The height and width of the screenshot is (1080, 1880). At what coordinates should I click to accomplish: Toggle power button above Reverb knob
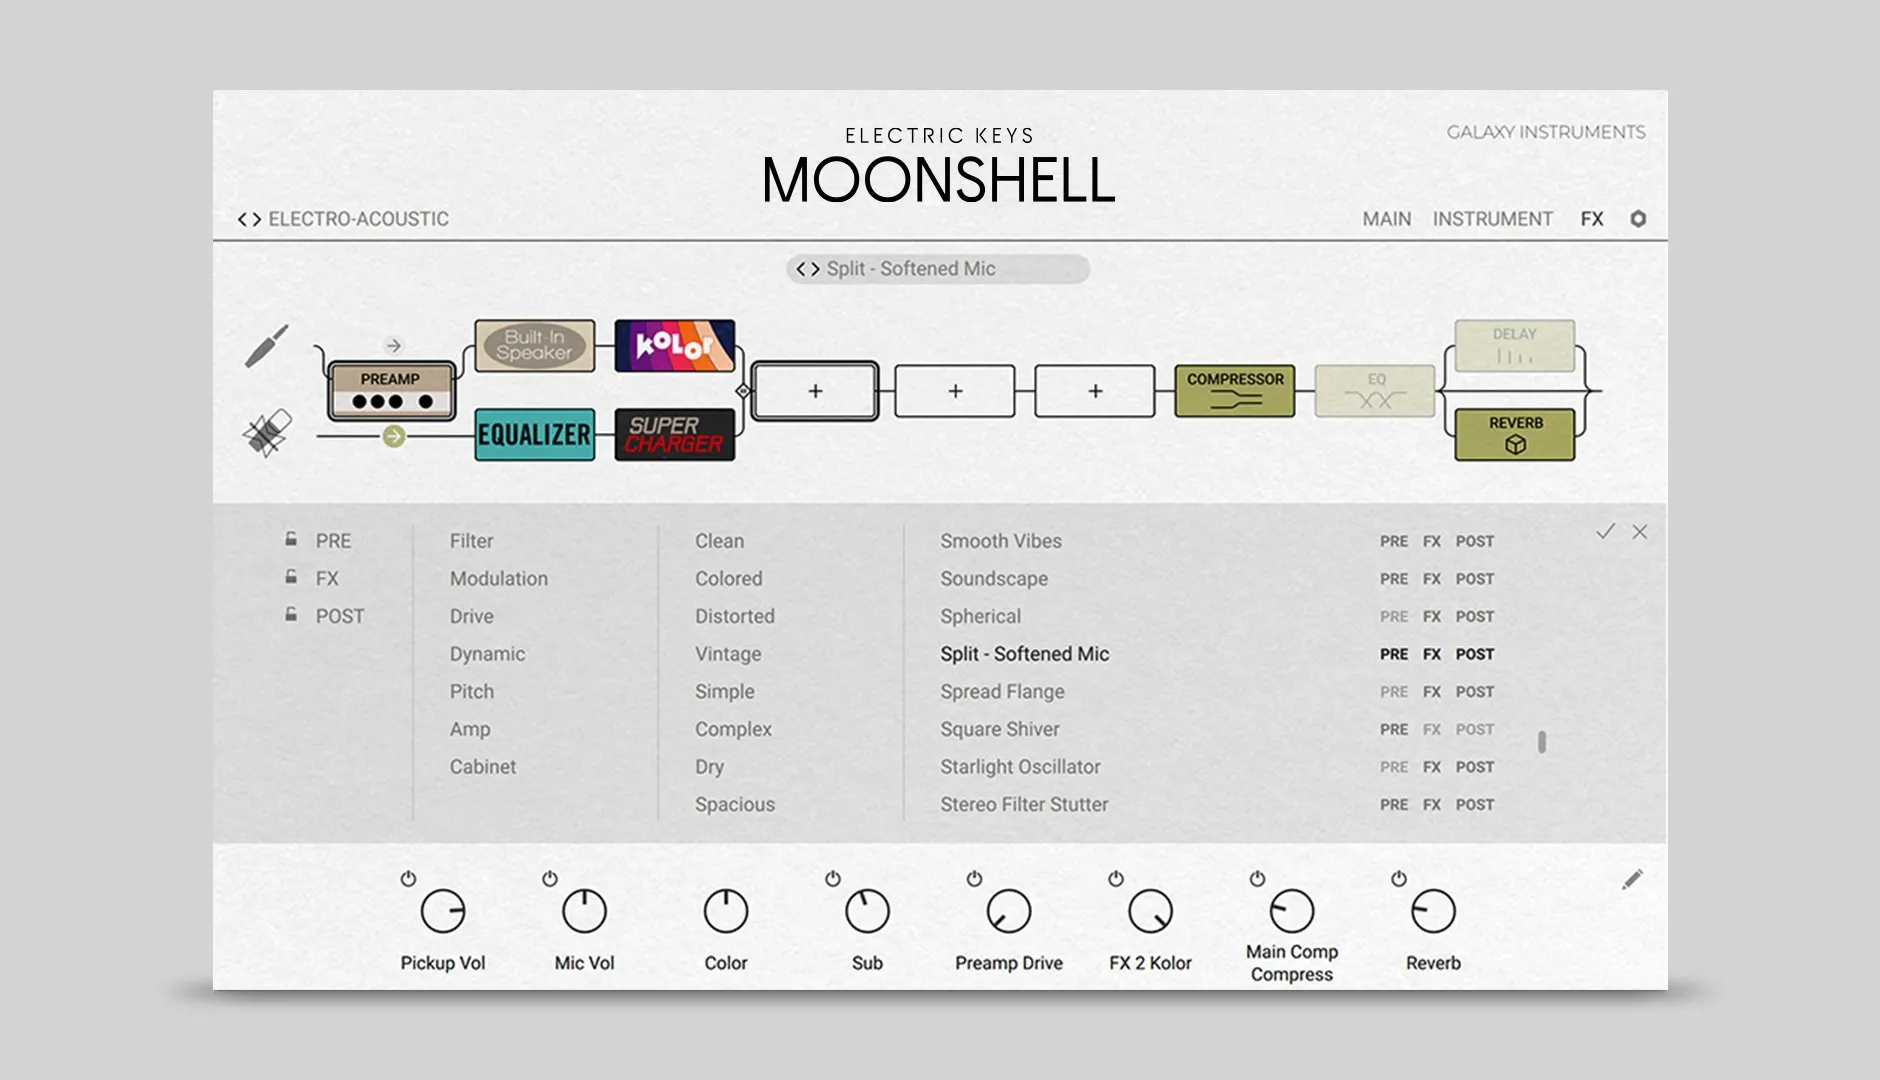click(1399, 879)
